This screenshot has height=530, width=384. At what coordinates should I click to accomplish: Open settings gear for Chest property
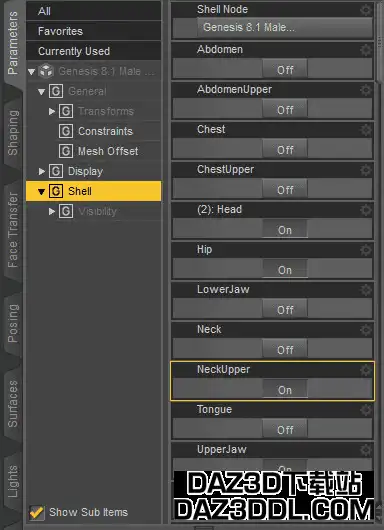coord(366,130)
